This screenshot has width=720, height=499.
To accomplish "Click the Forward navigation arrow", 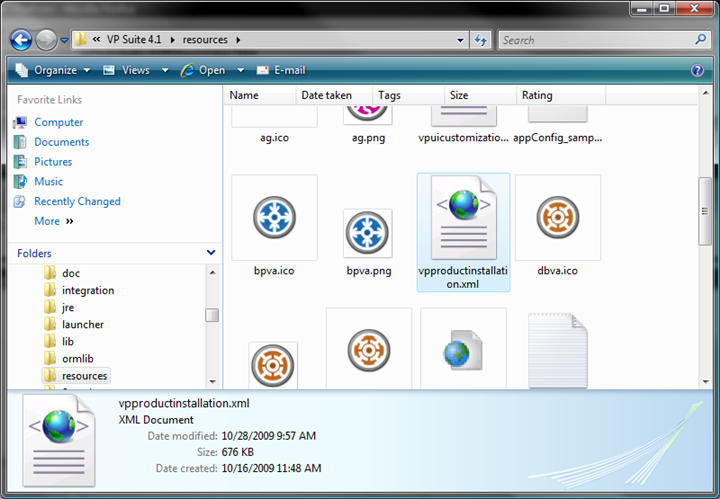I will coord(46,40).
